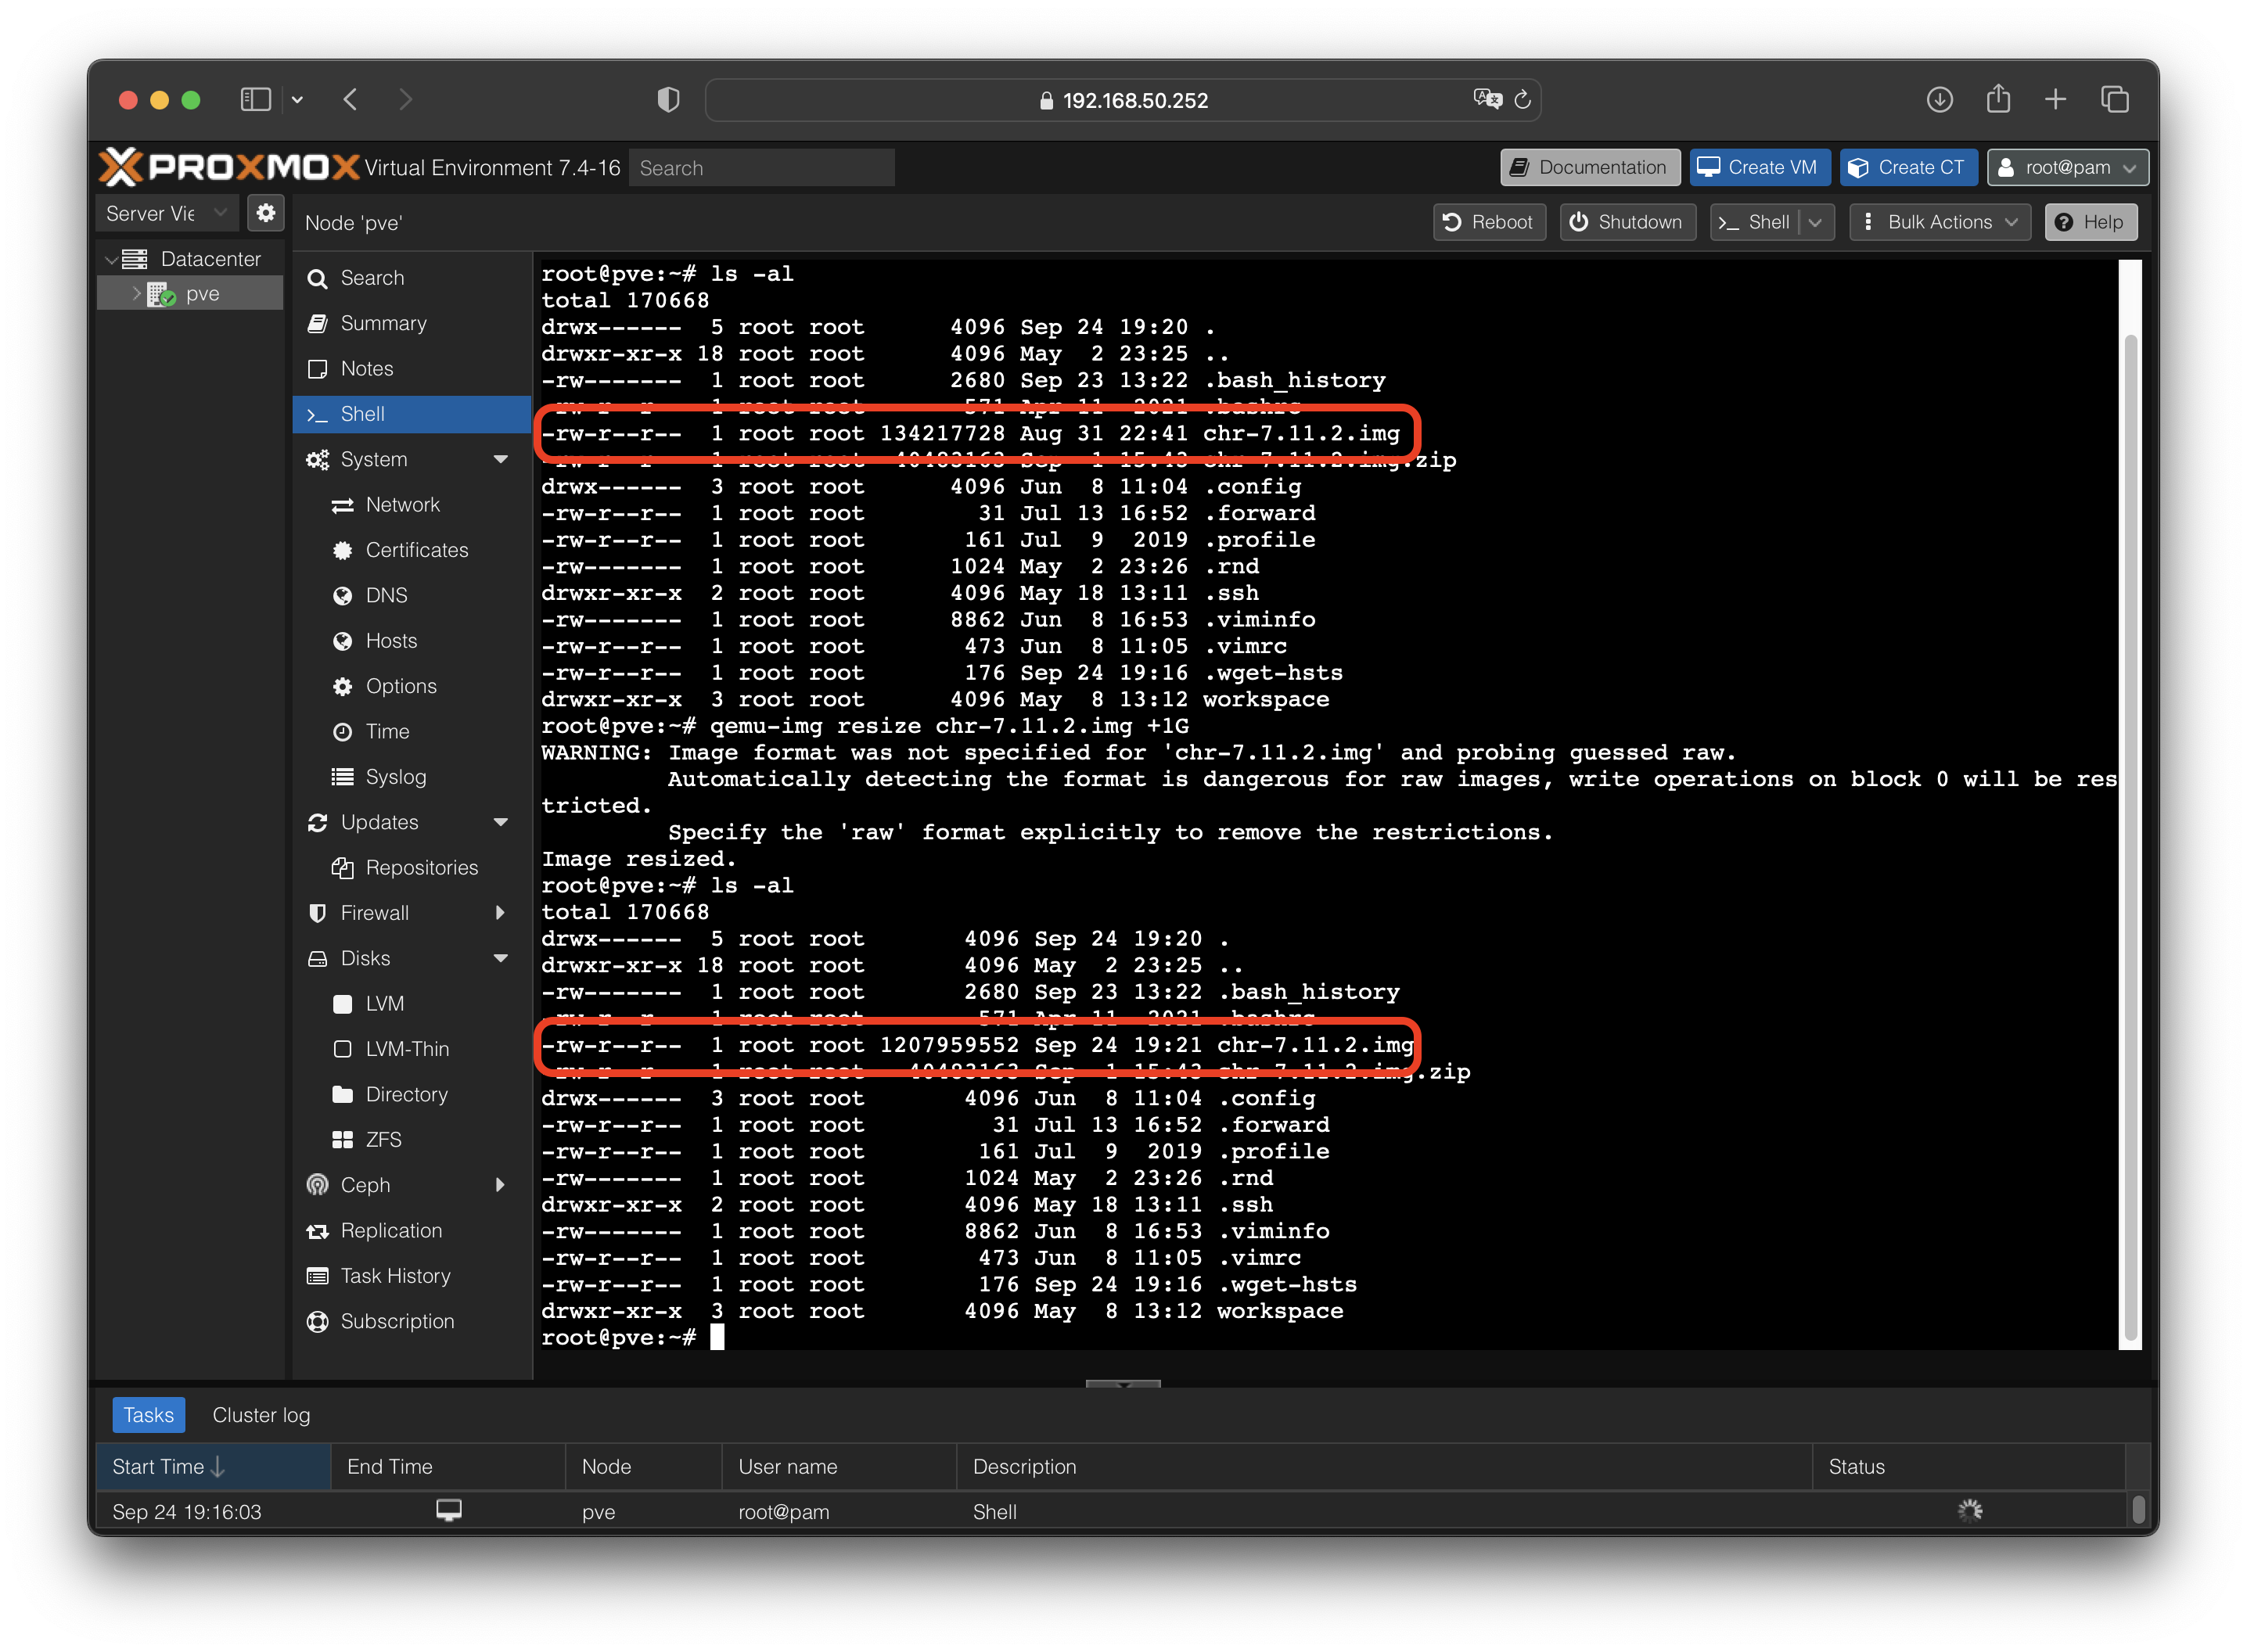Open the Subscription lifebuoy entry
The width and height of the screenshot is (2247, 1652).
(x=396, y=1321)
